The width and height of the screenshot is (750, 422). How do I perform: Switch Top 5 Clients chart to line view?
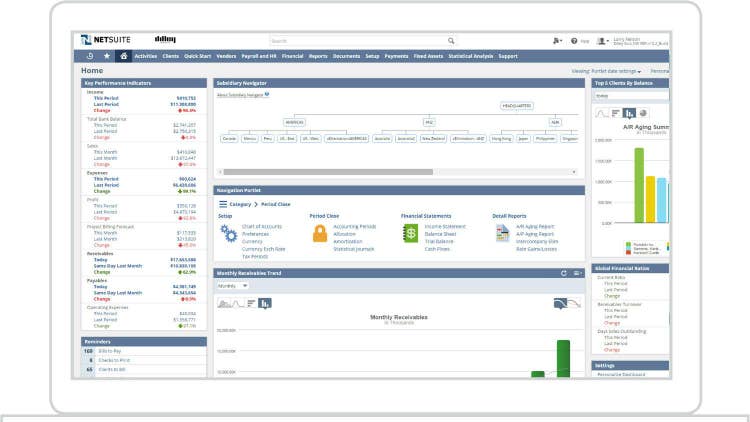click(601, 113)
